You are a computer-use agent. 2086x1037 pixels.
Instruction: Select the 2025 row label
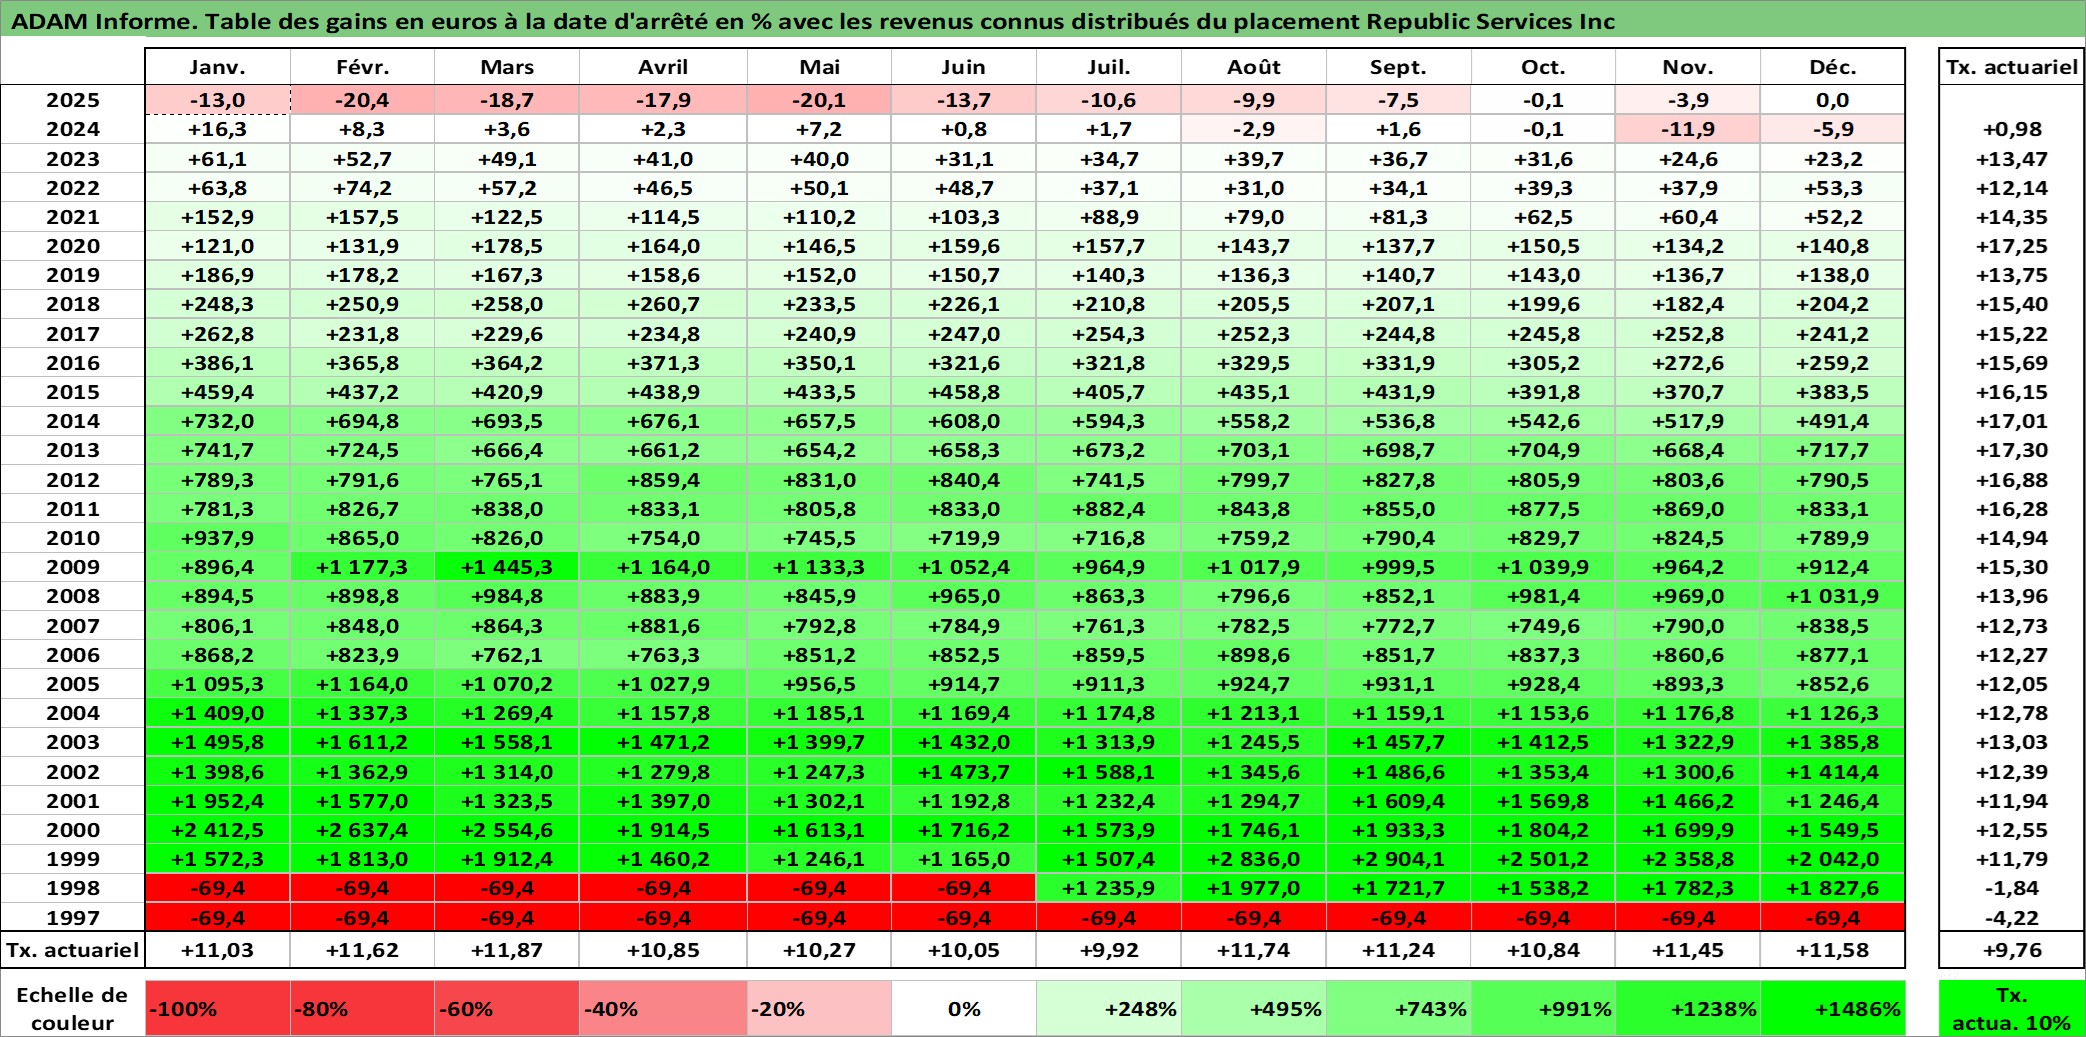(73, 100)
